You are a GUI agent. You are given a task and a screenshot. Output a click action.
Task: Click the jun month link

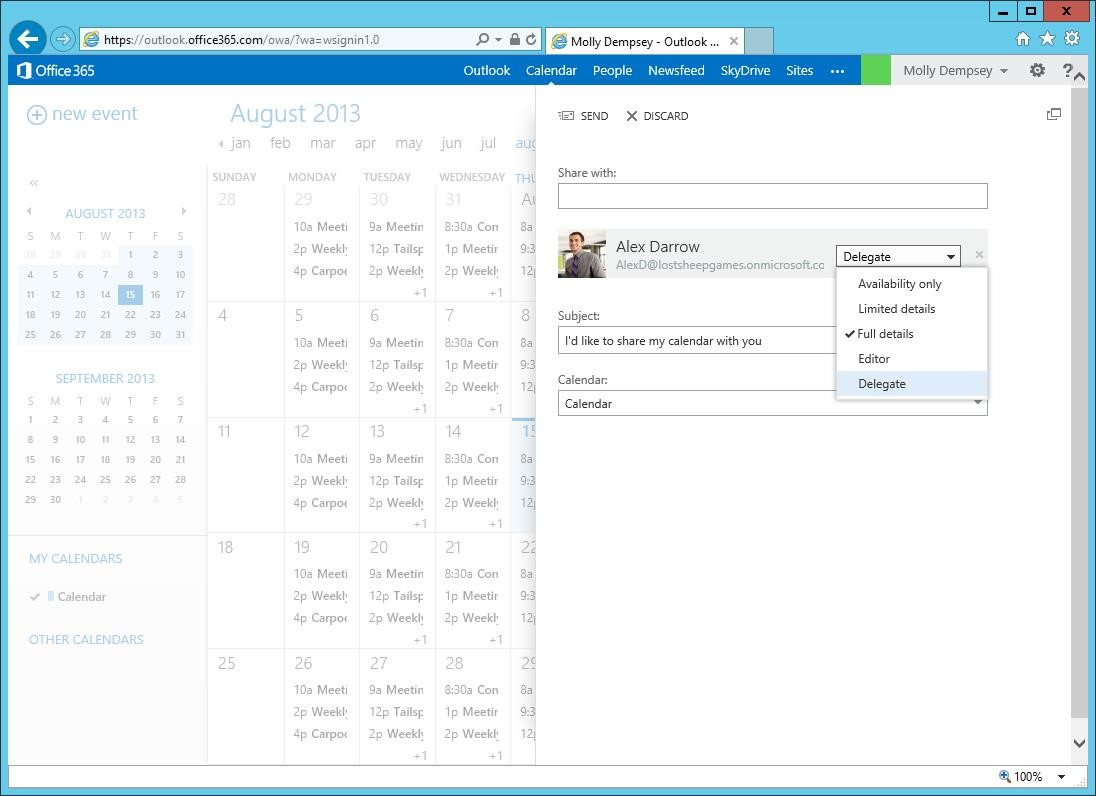[x=451, y=143]
